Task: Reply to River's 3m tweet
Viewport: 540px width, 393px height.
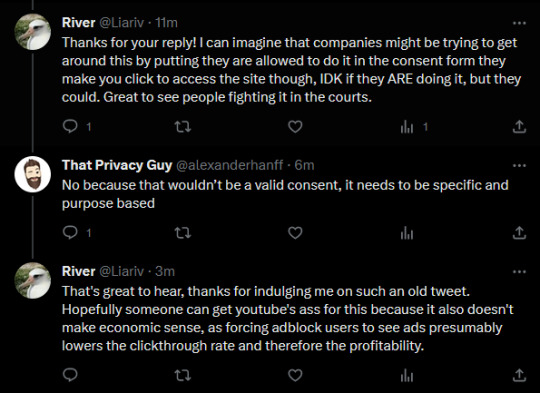Action: 70,375
